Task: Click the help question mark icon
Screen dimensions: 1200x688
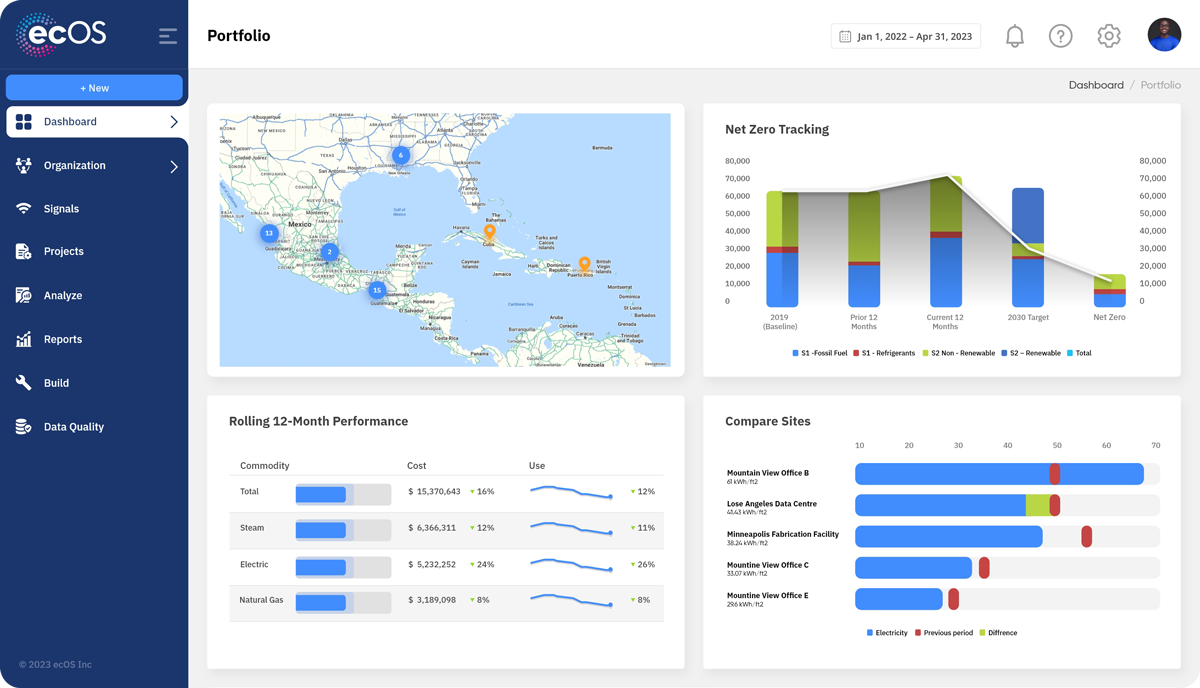Action: (1060, 36)
